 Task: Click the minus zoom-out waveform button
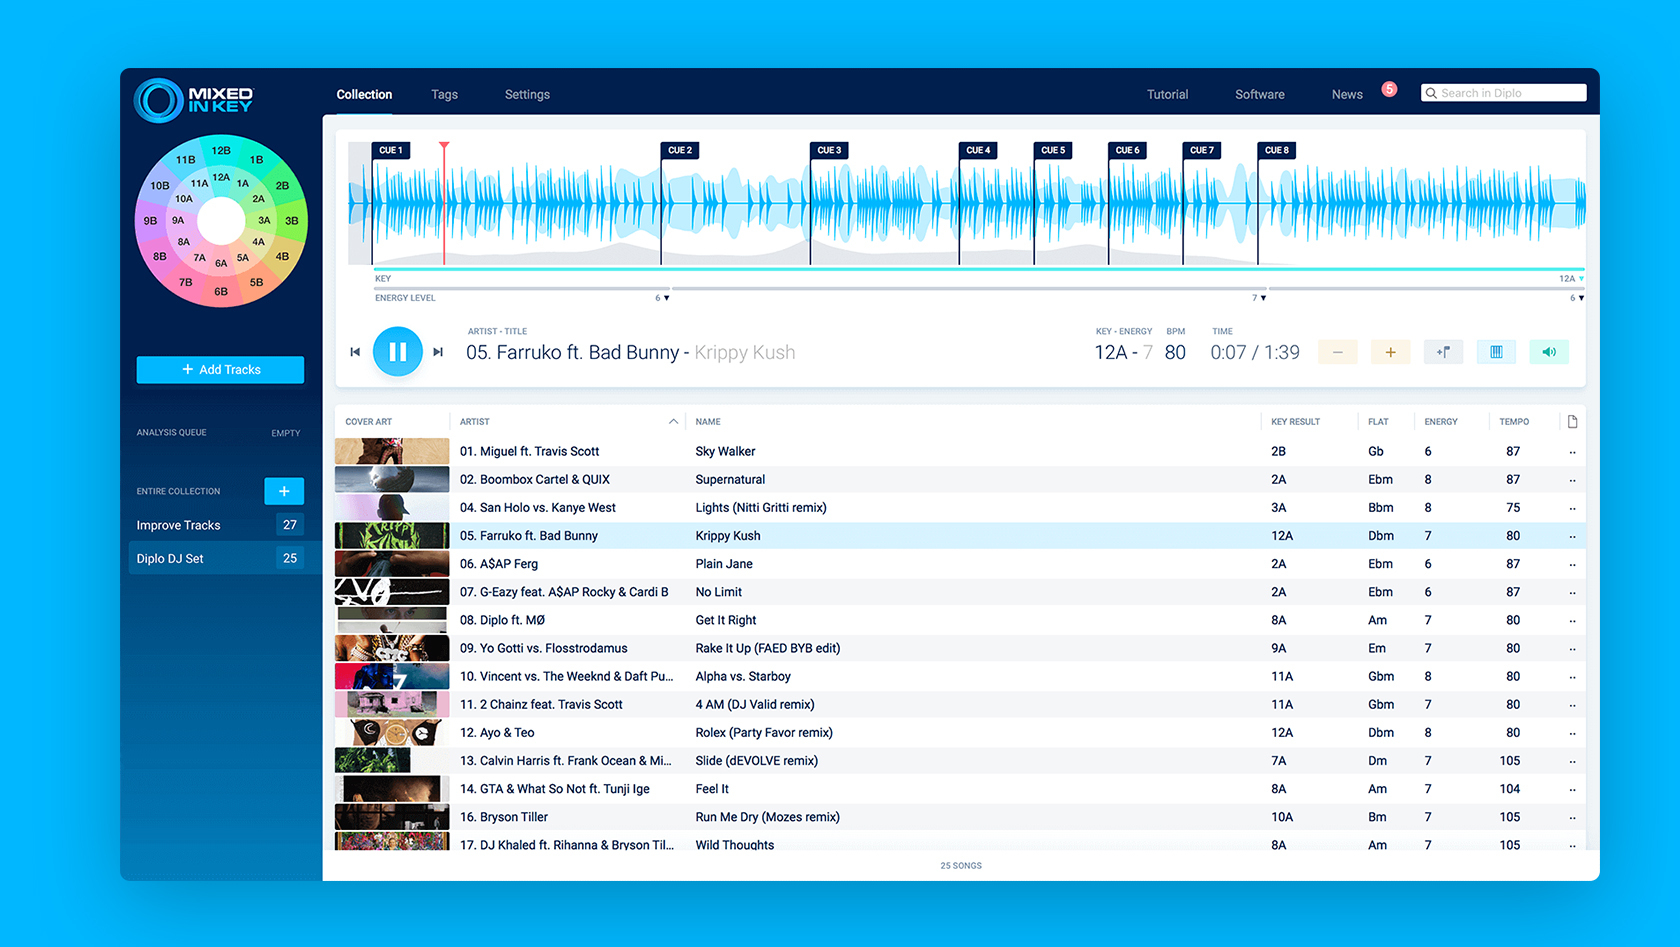point(1337,352)
